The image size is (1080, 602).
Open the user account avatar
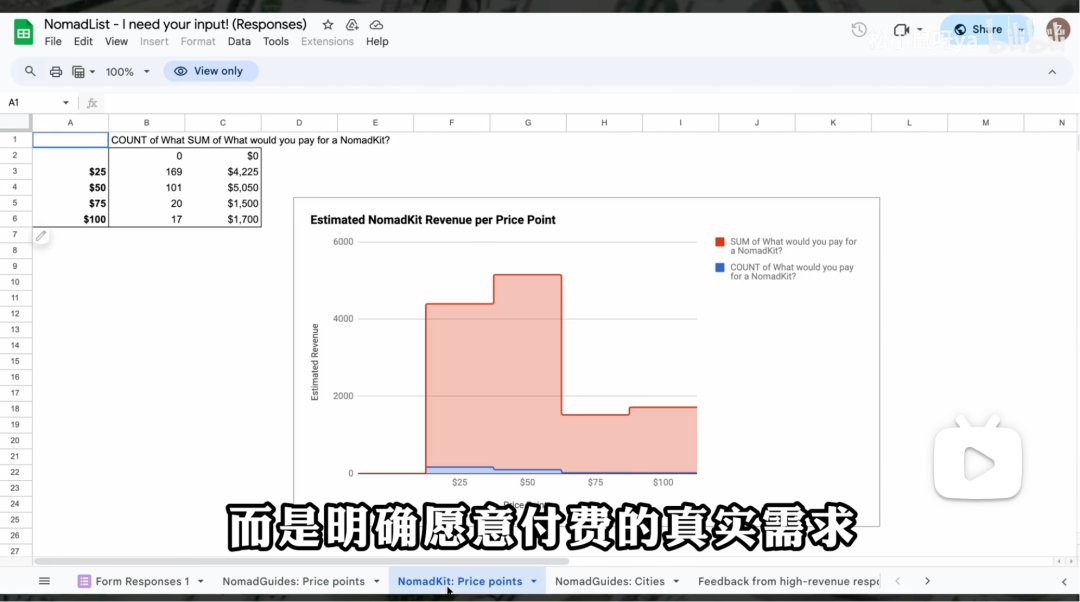1057,30
